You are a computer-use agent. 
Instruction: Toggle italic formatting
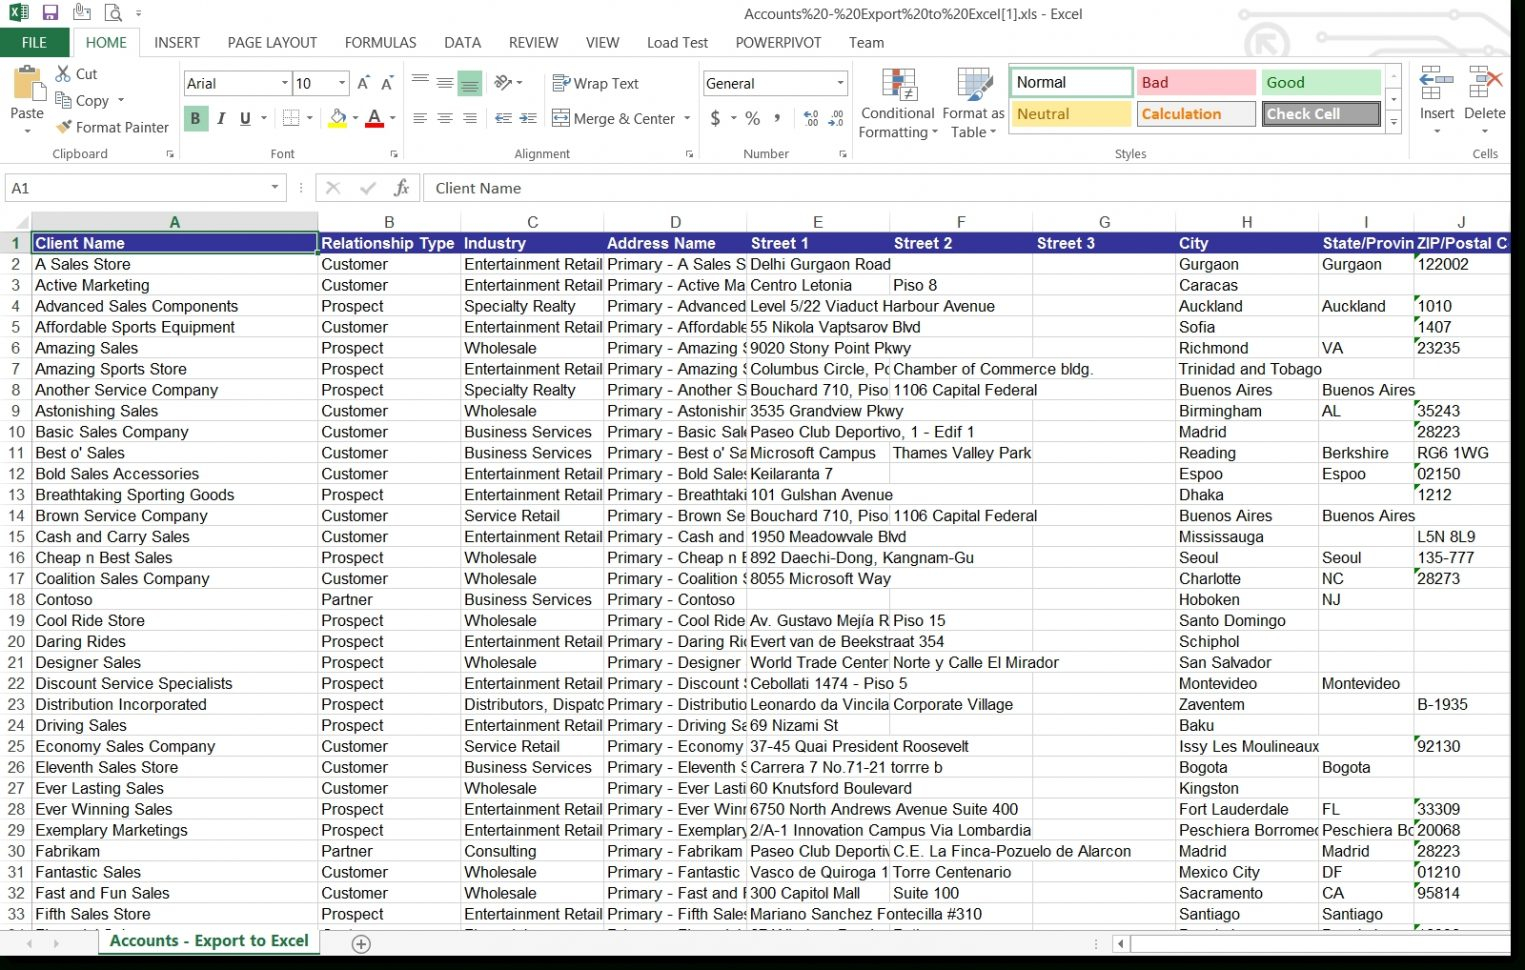tap(221, 118)
